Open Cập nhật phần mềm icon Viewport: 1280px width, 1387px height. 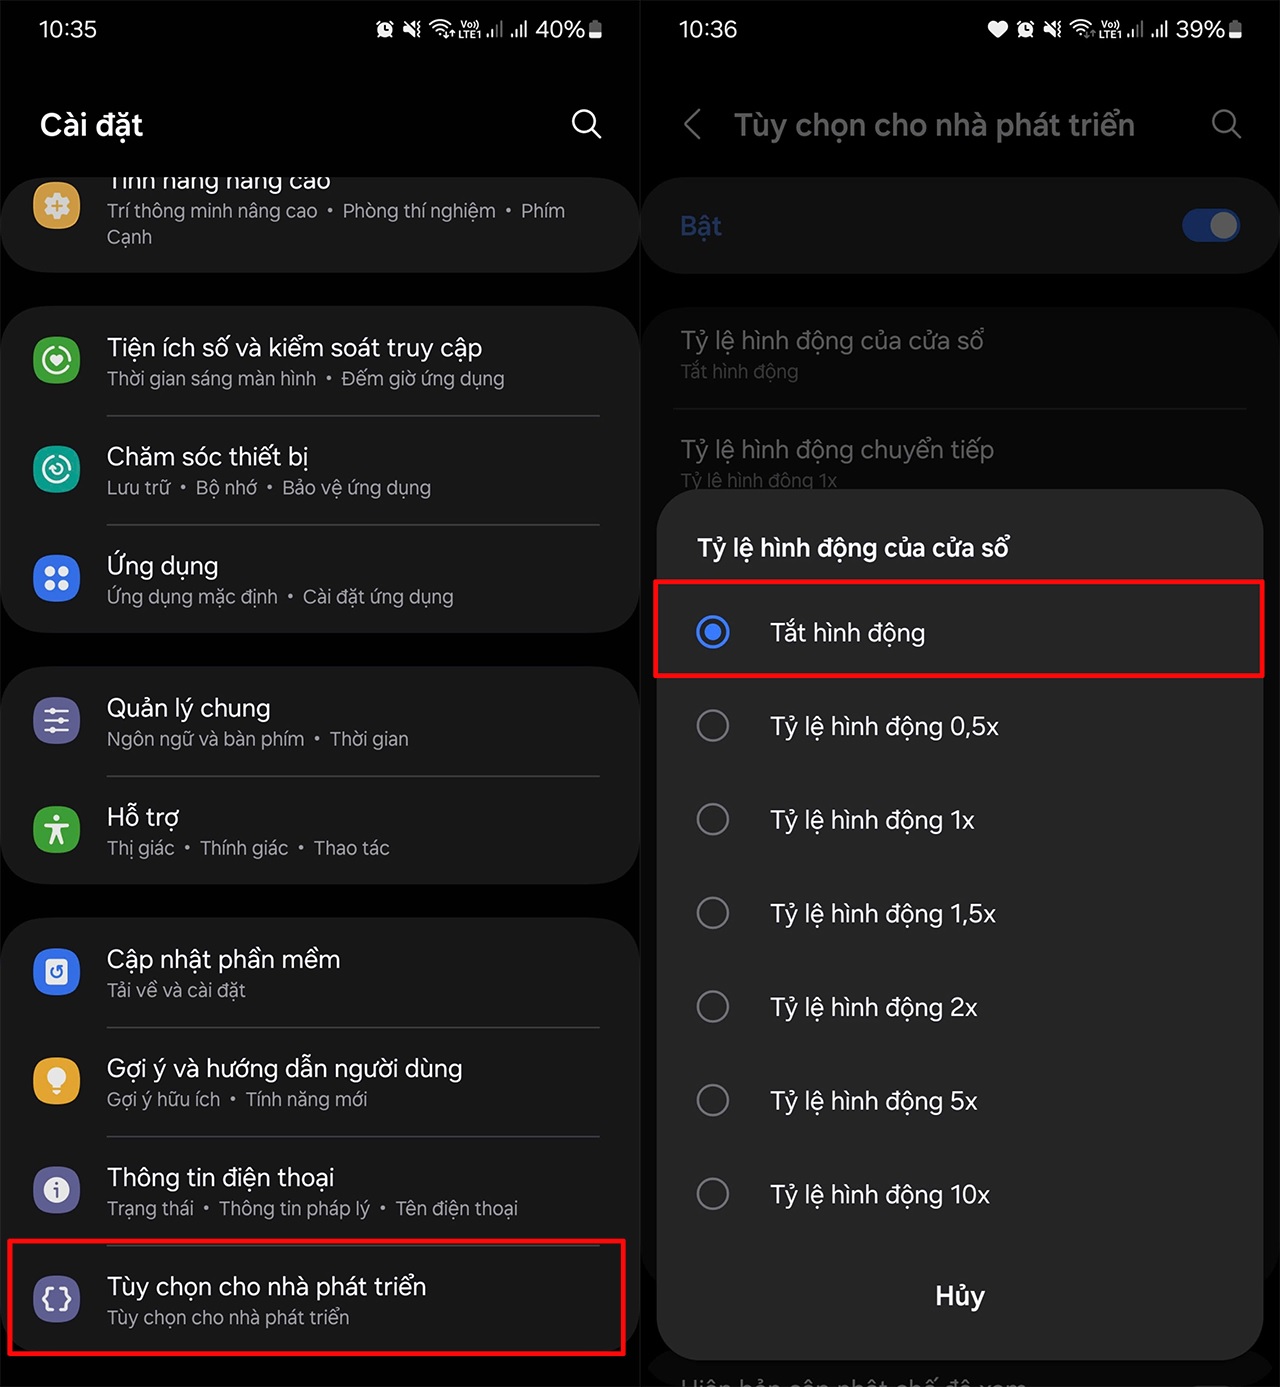(x=57, y=972)
